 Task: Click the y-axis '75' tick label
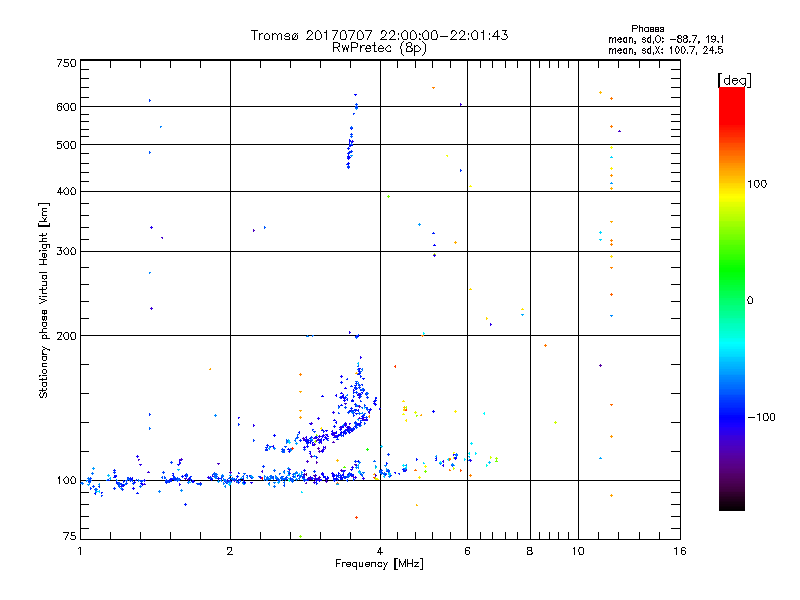70,536
